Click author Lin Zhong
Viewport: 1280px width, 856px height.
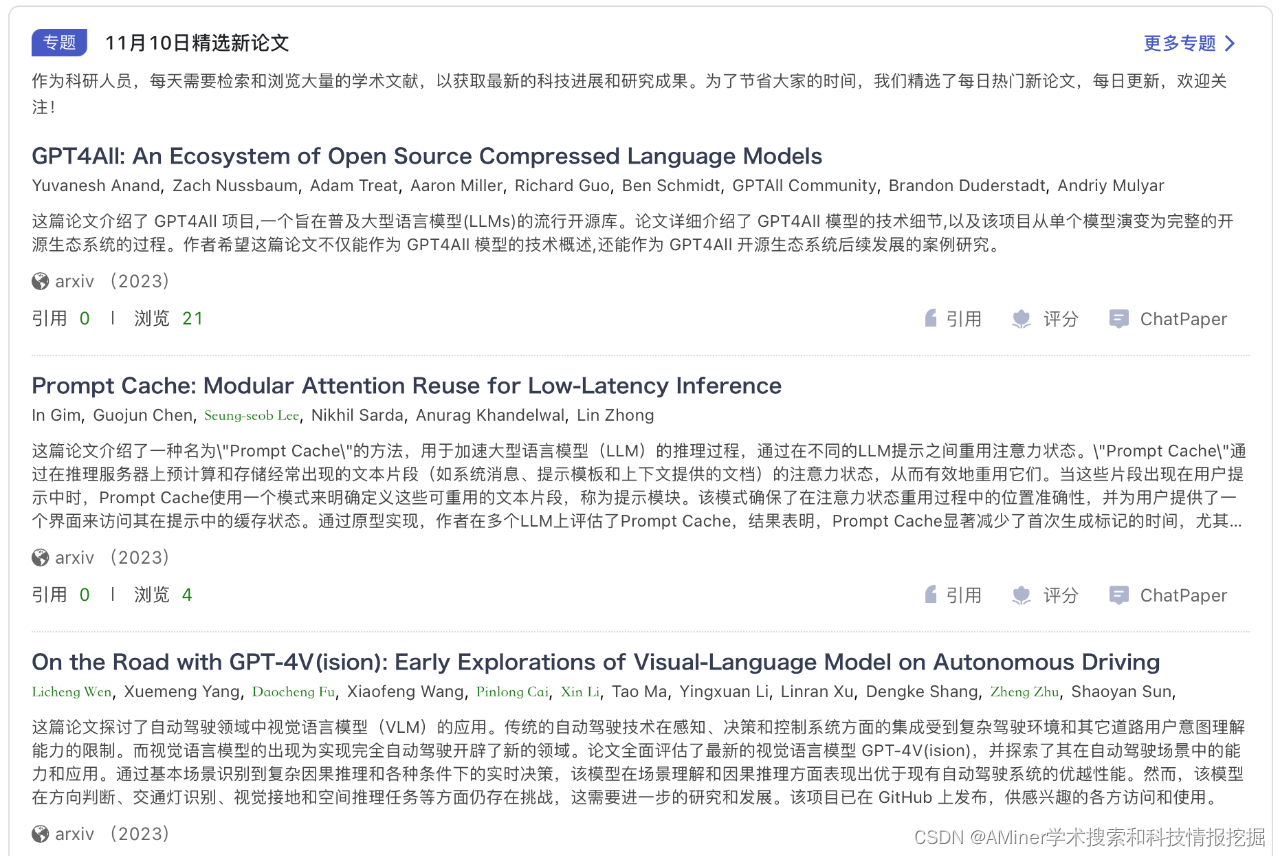[617, 415]
